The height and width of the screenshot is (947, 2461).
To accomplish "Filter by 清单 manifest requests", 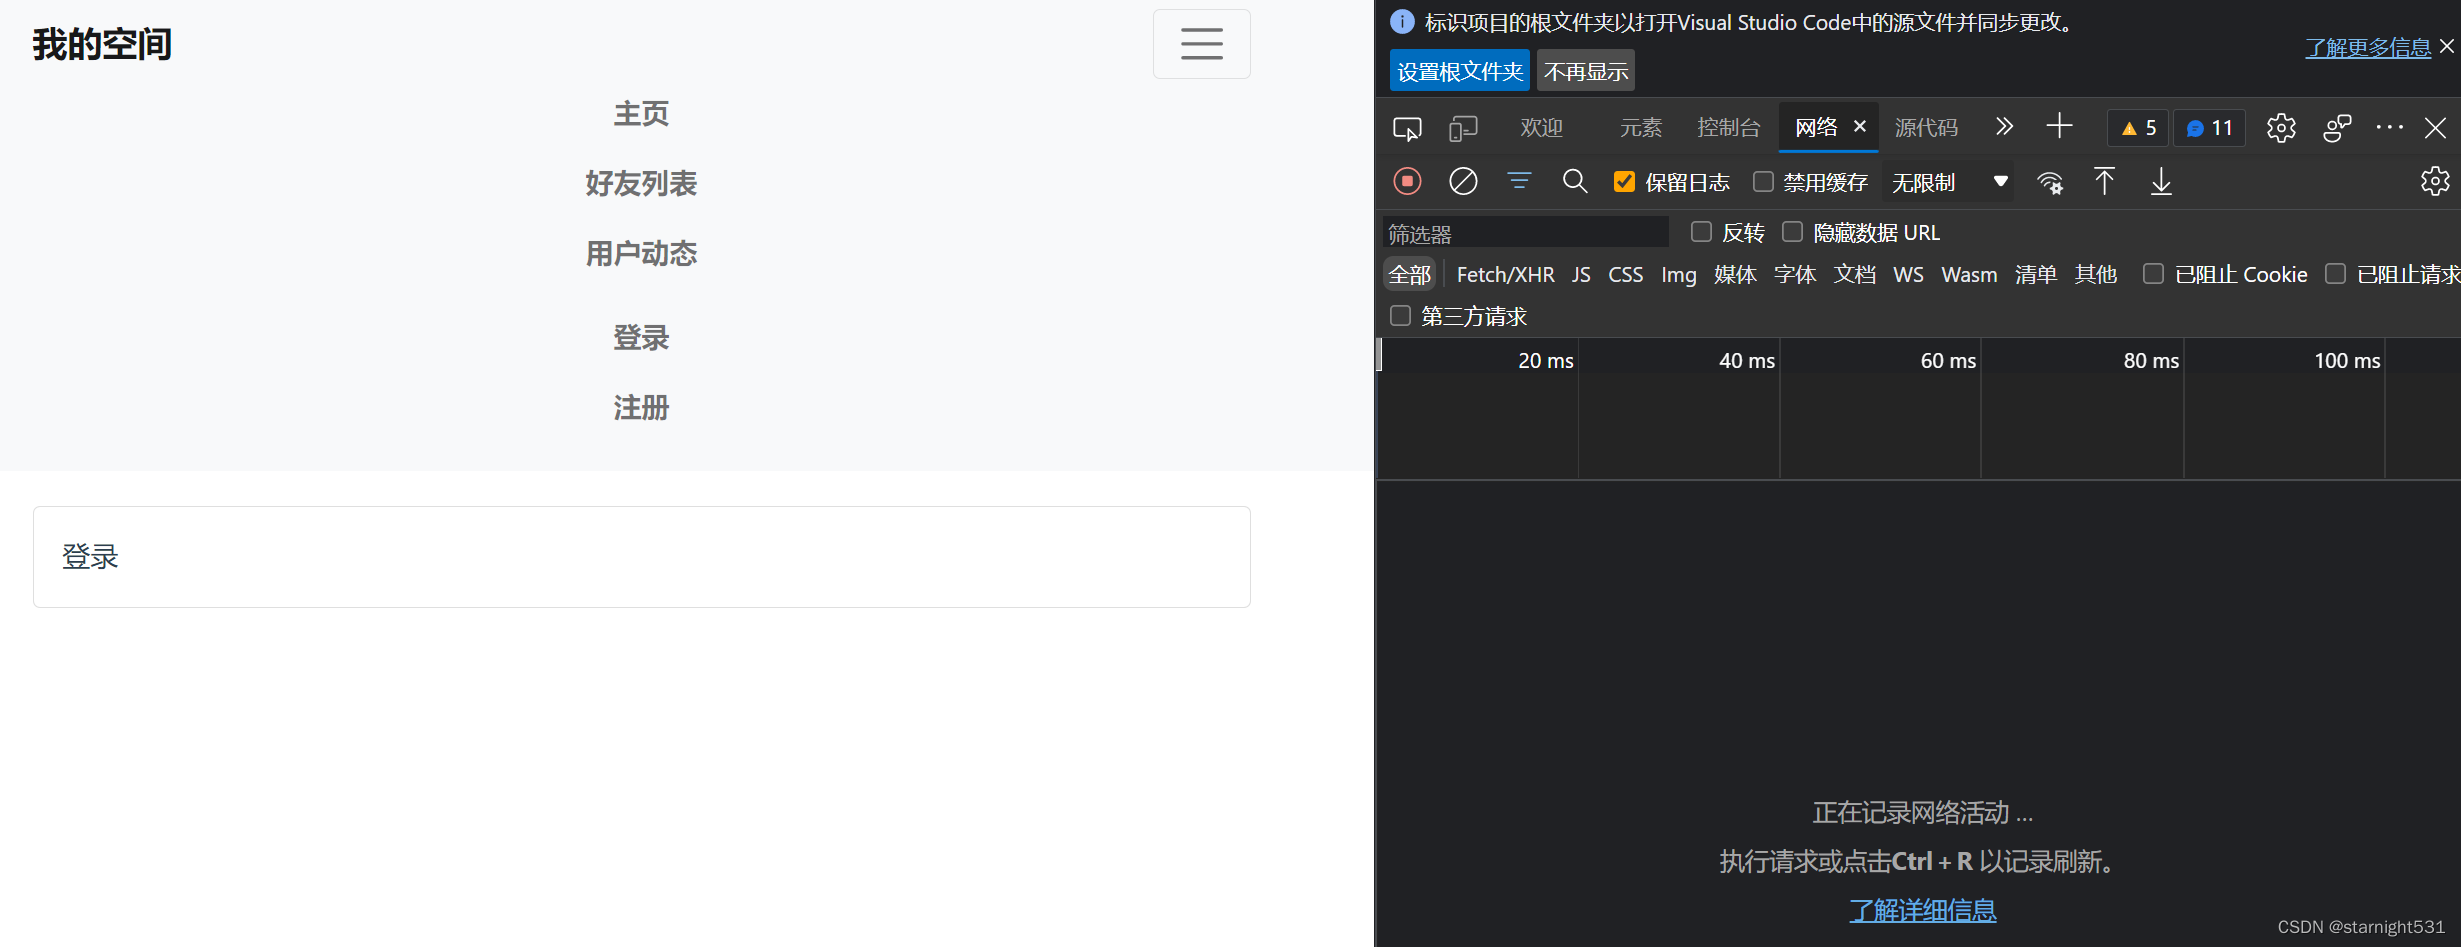I will tap(2036, 275).
